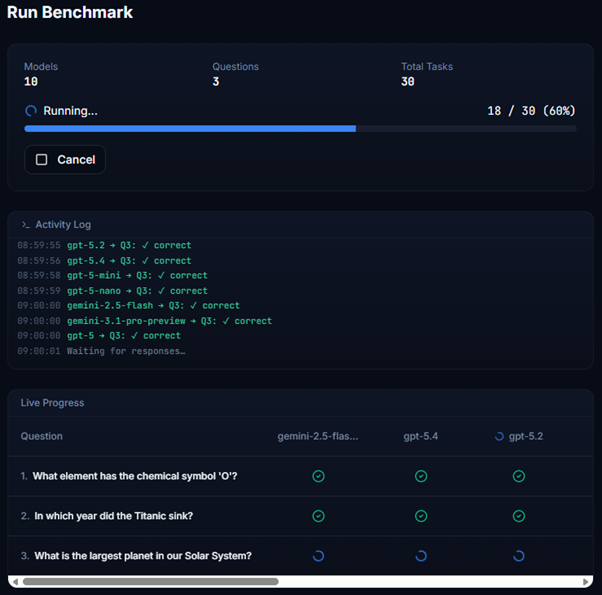This screenshot has width=602, height=595.
Task: Click the Questions count value 3
Action: tap(216, 81)
